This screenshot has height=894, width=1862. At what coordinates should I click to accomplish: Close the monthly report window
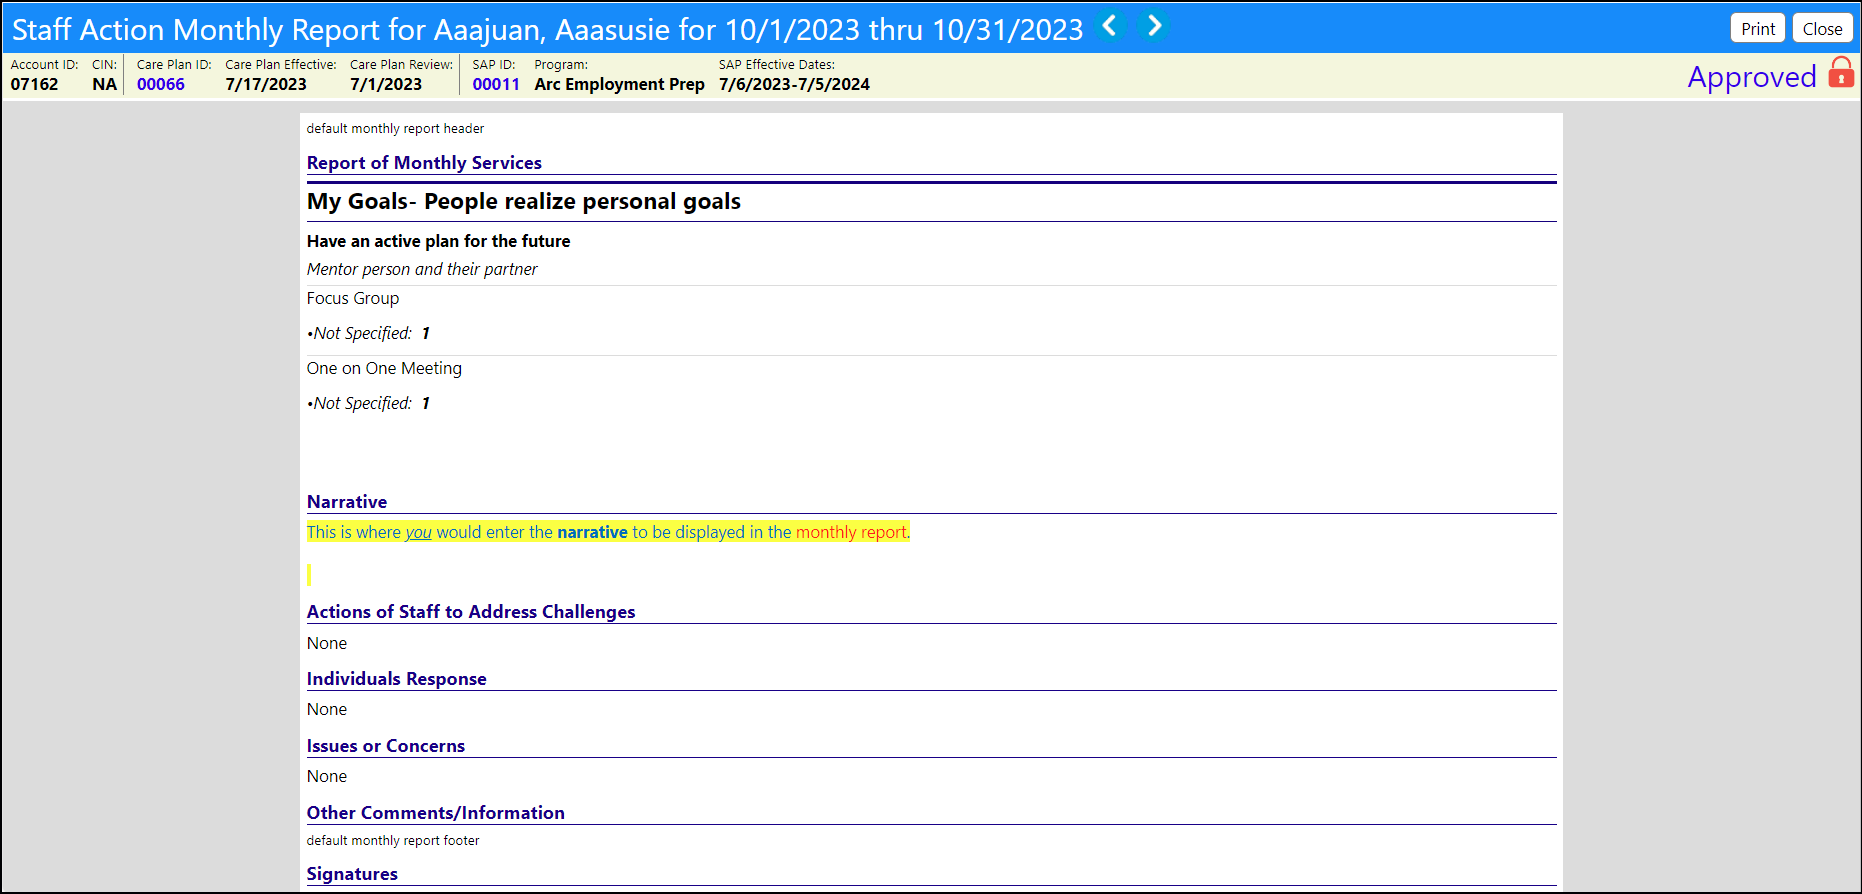tap(1822, 29)
